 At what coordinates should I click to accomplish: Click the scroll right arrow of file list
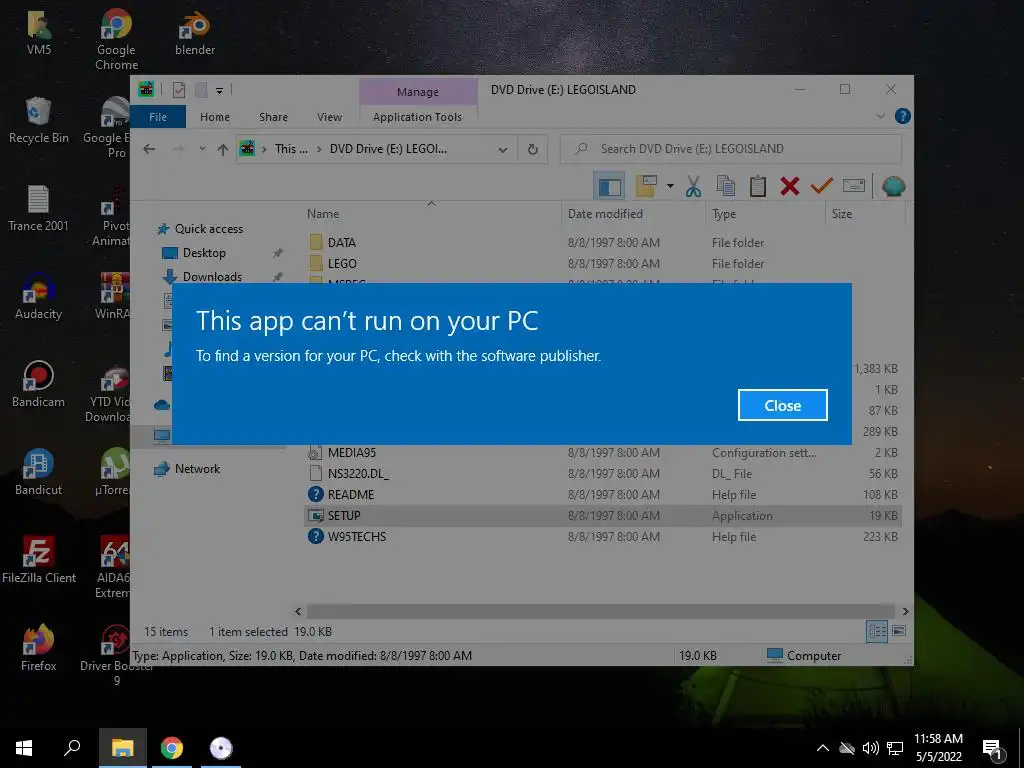[905, 611]
